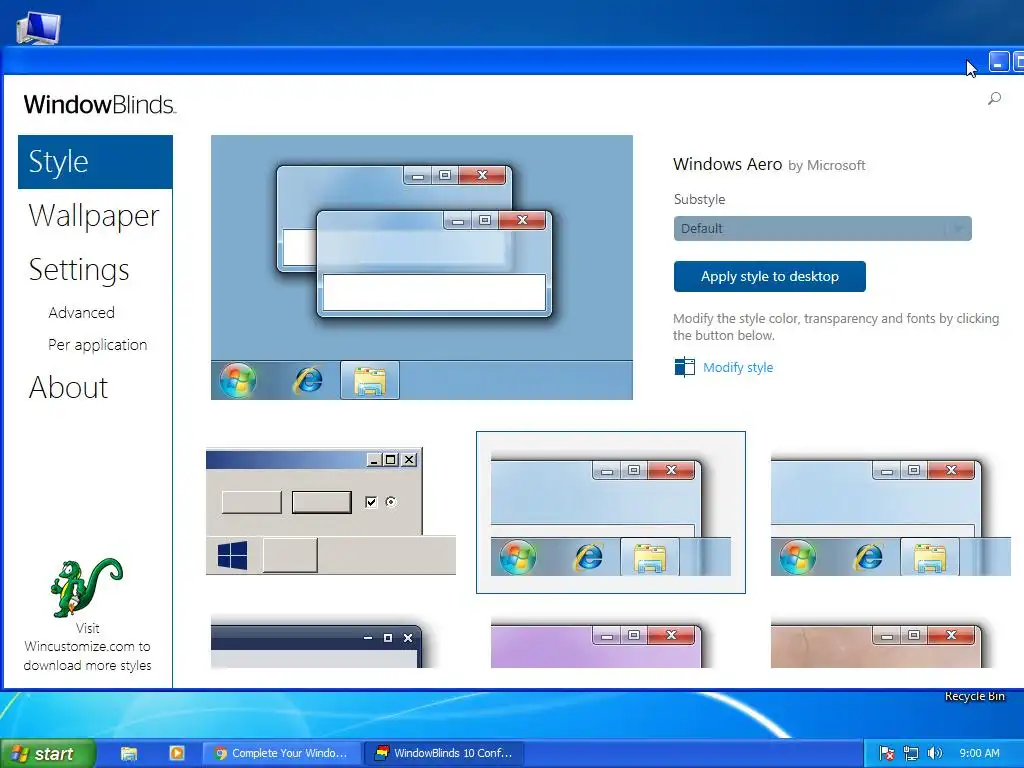Click WindowBlinds 10 Conf... taskbar button
This screenshot has height=768, width=1024.
tap(445, 753)
